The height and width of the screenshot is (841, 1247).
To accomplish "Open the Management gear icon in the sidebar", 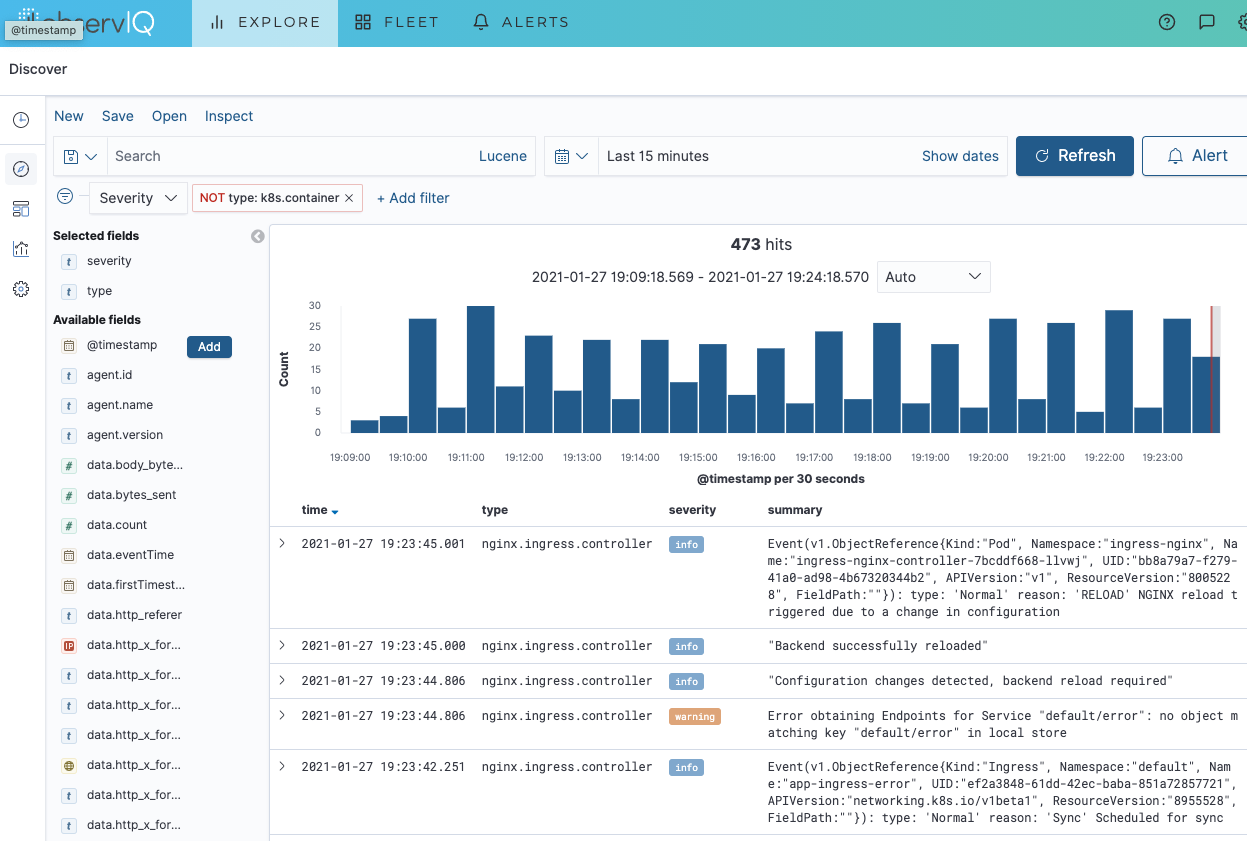I will pos(21,289).
